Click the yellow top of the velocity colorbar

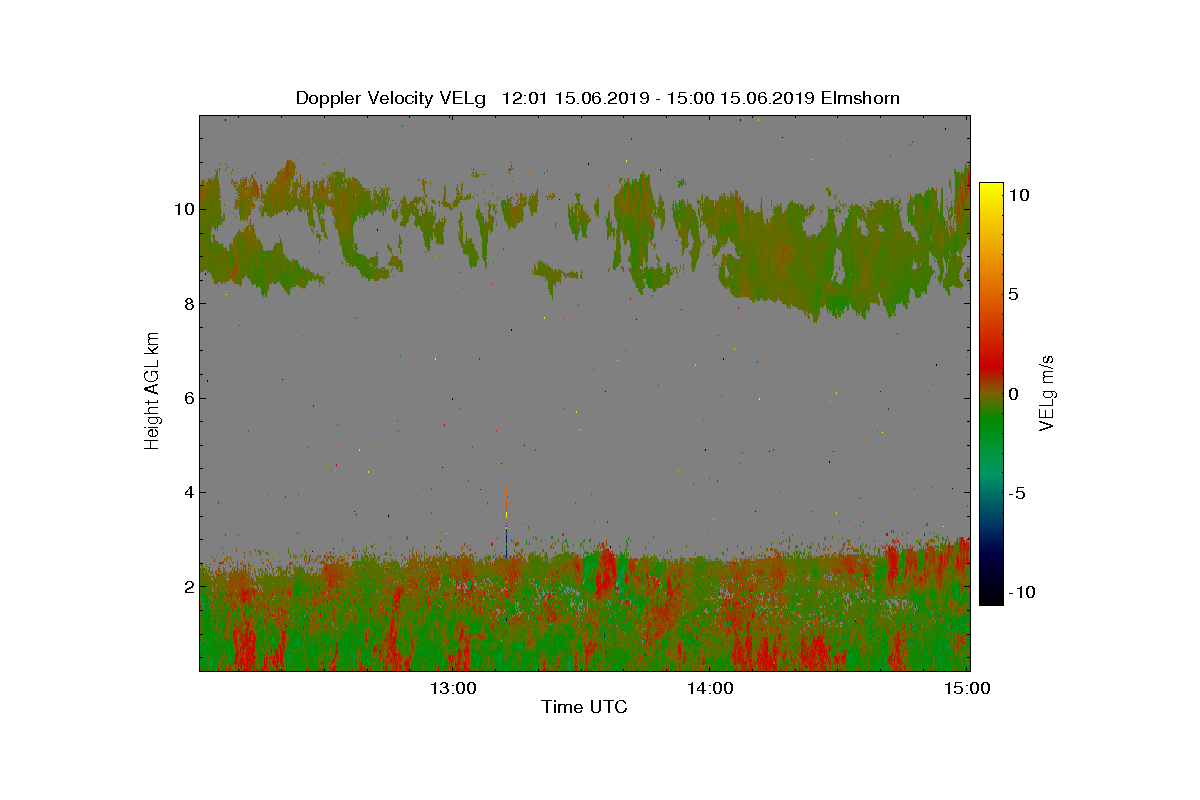click(x=991, y=192)
